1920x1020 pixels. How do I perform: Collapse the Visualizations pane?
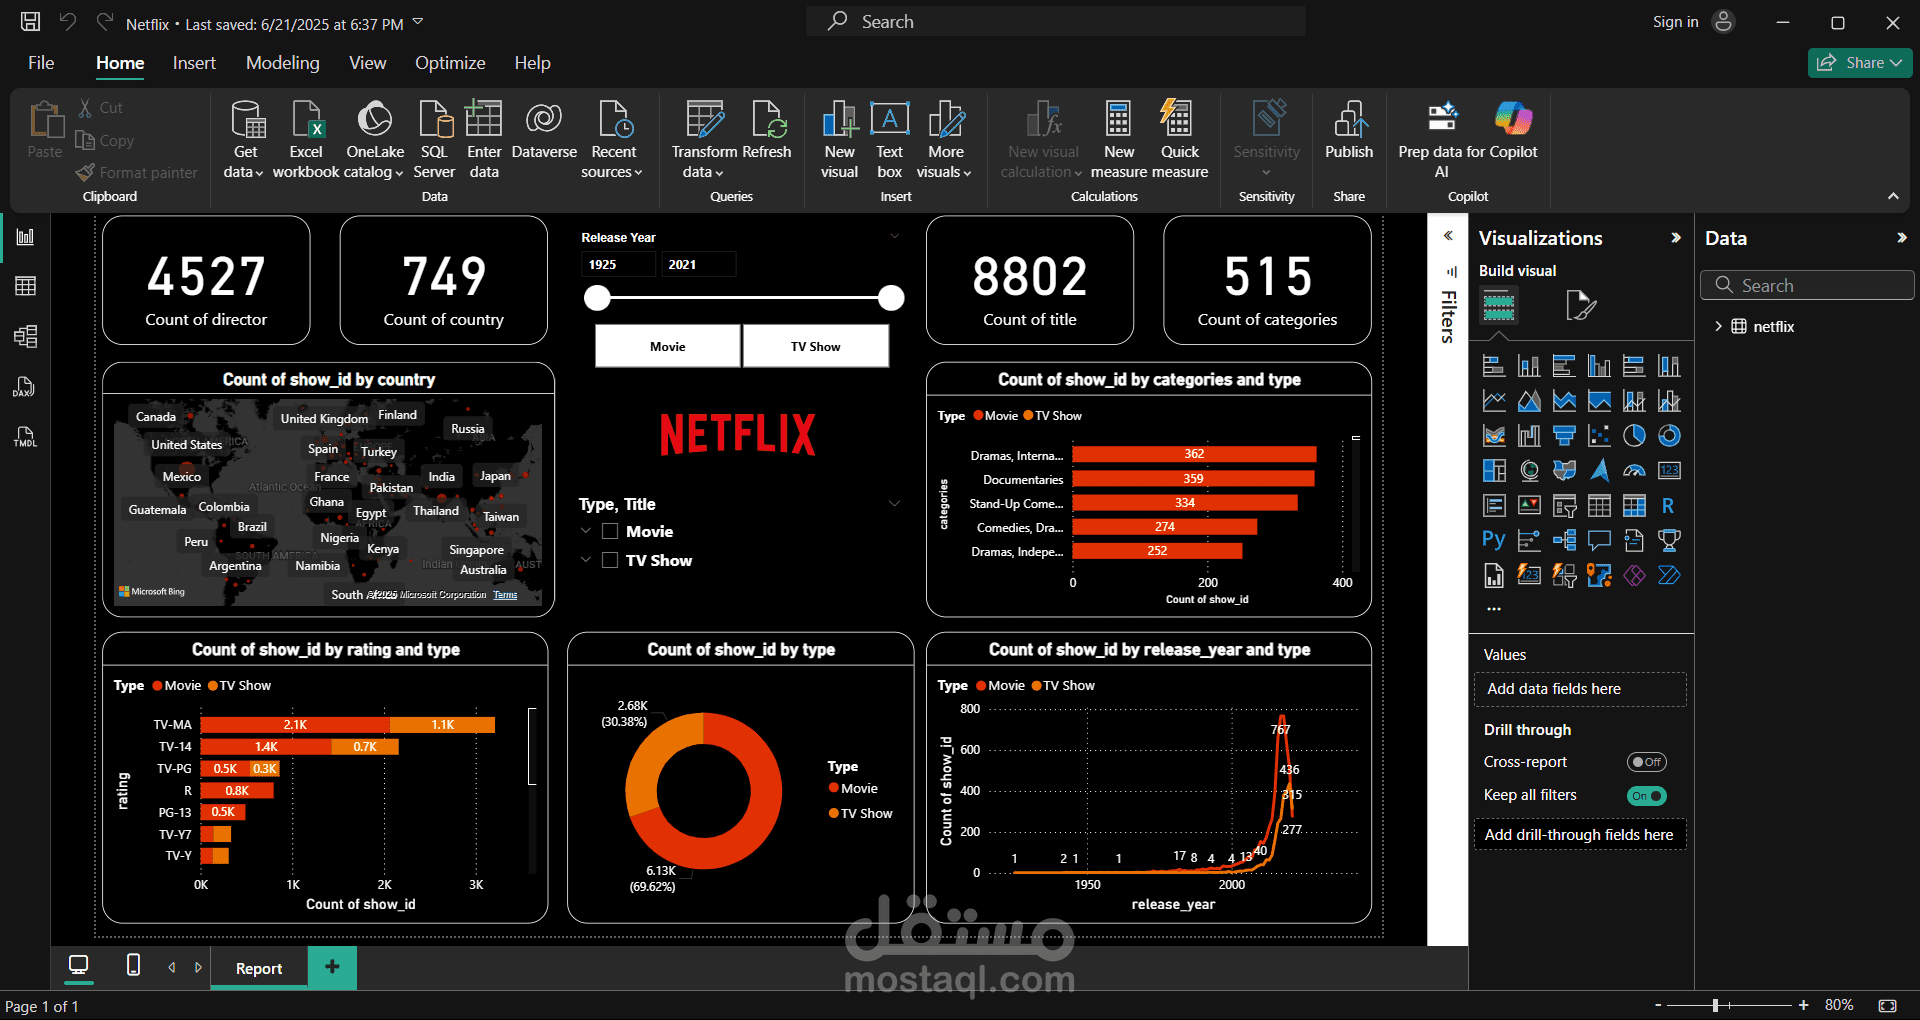click(x=1676, y=238)
